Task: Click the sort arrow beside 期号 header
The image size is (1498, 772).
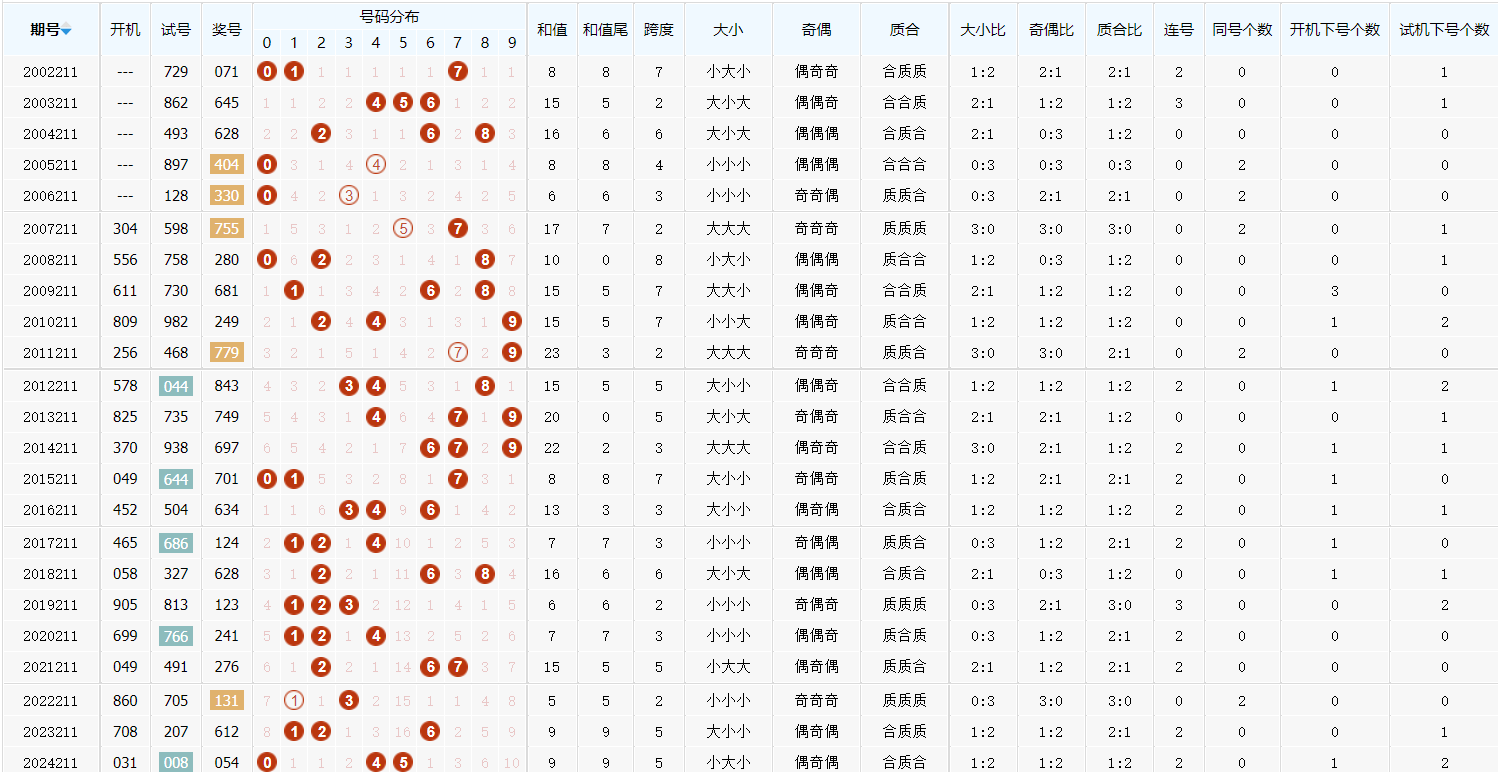Action: pos(66,31)
